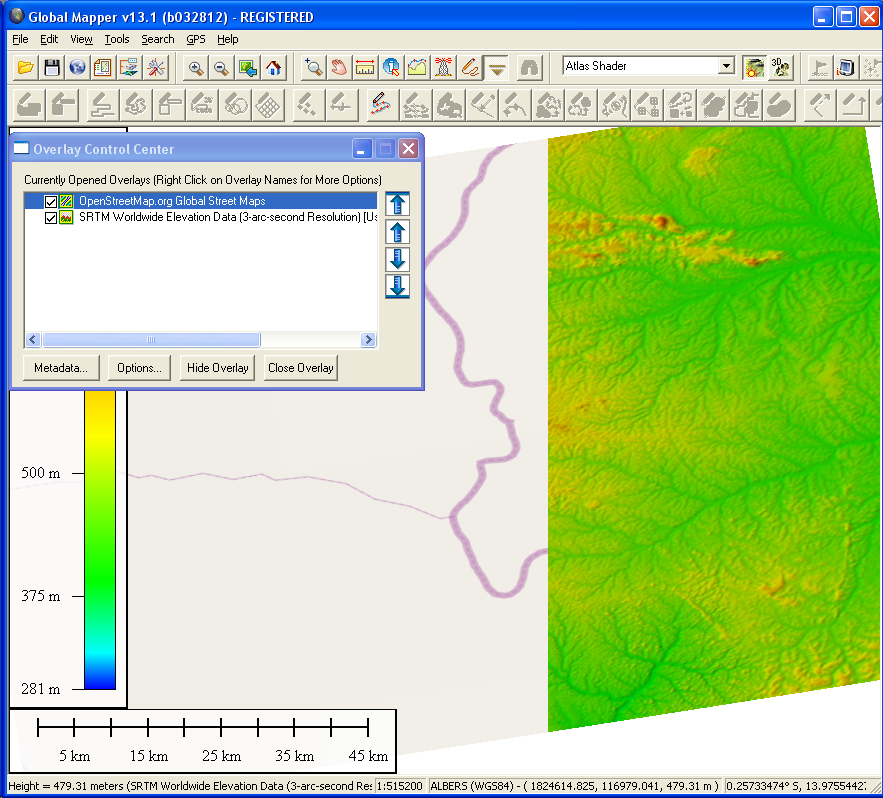Click the overlay list horizontal scrollbar right arrow

[x=369, y=340]
